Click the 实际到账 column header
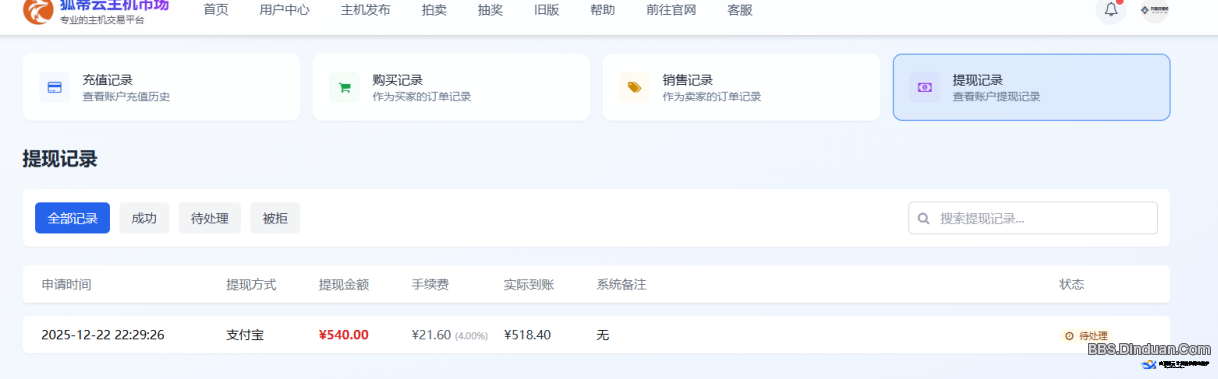The width and height of the screenshot is (1218, 379). [529, 285]
